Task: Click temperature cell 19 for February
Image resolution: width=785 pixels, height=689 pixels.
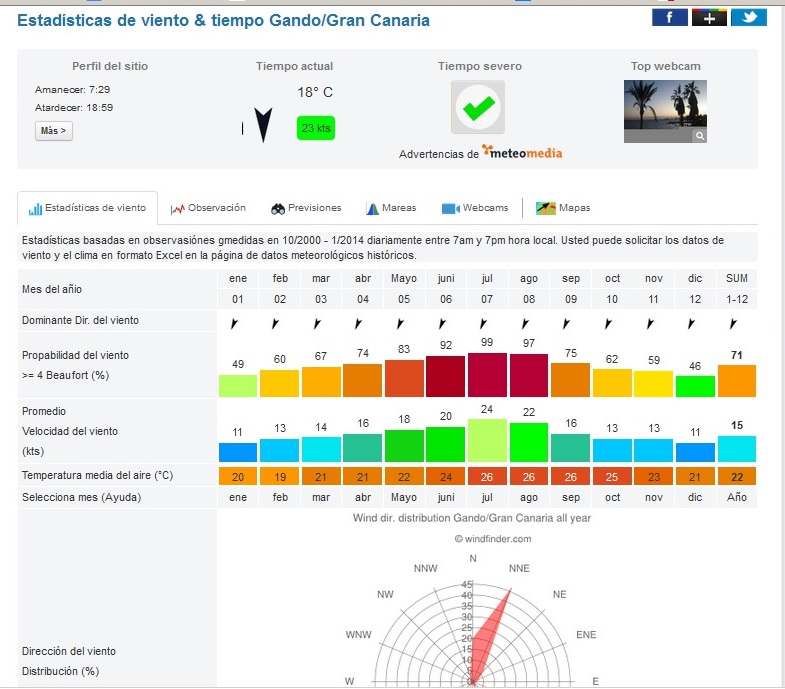Action: pos(280,477)
